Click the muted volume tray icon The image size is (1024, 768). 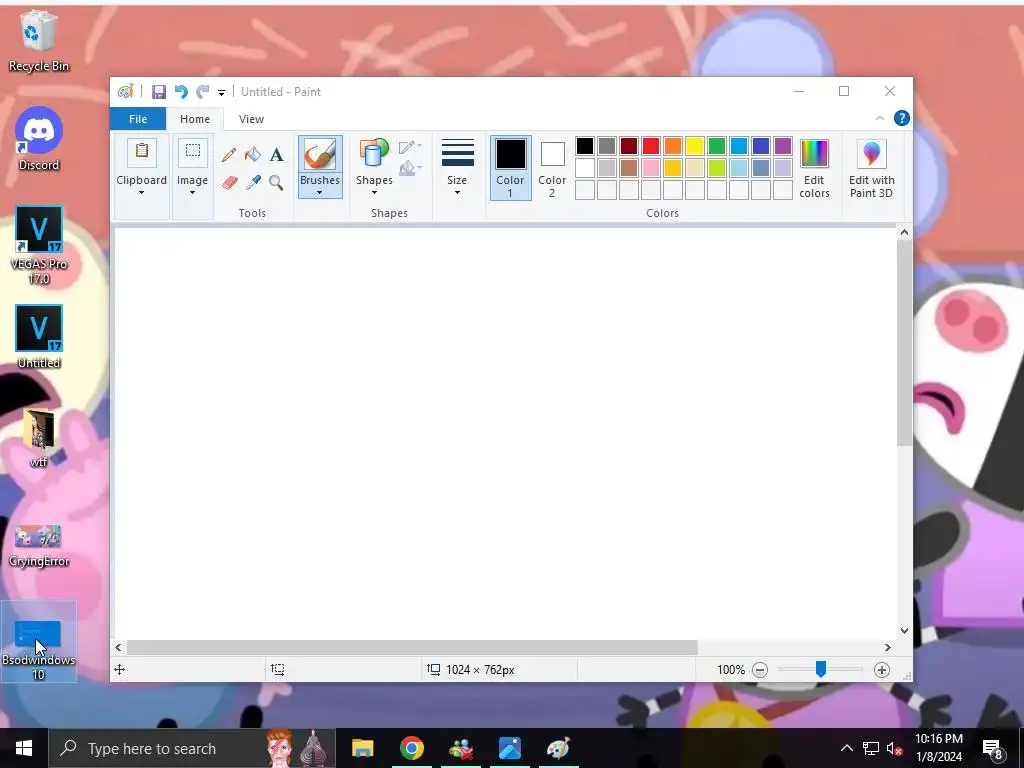coord(895,748)
